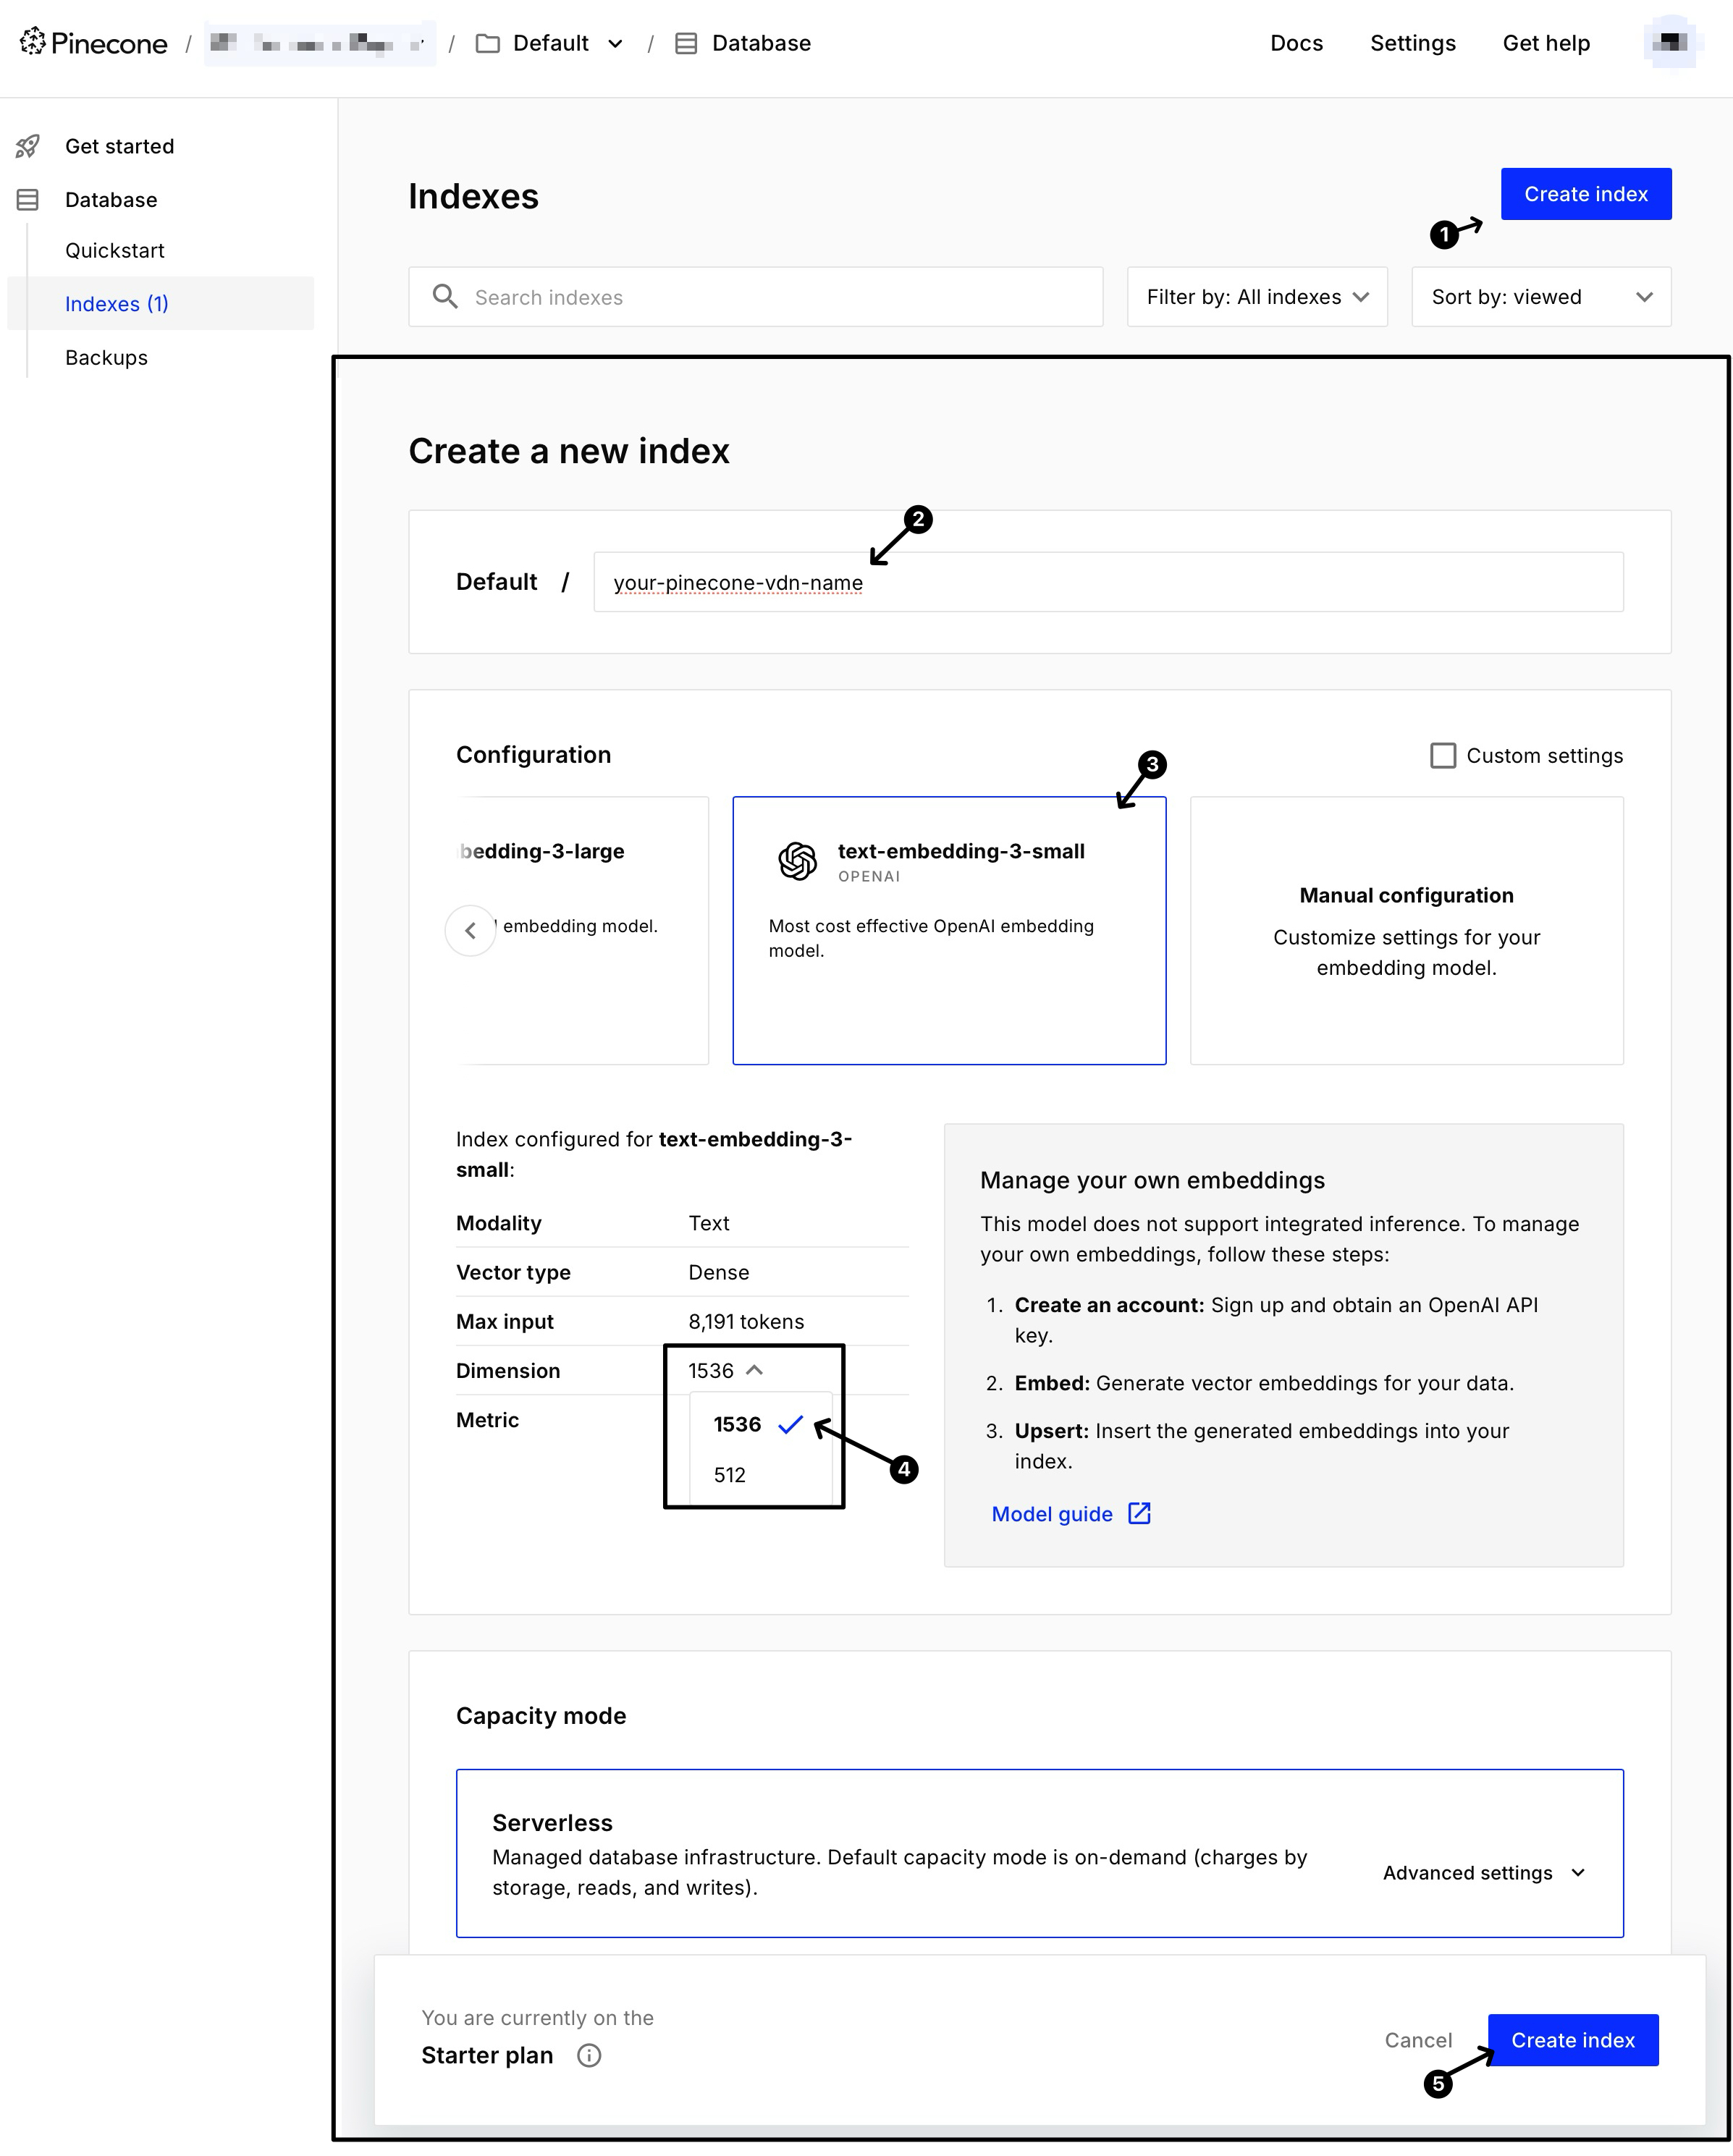Open the Filter by All indexes dropdown
Screen dimensions: 1733x2156
[1256, 297]
